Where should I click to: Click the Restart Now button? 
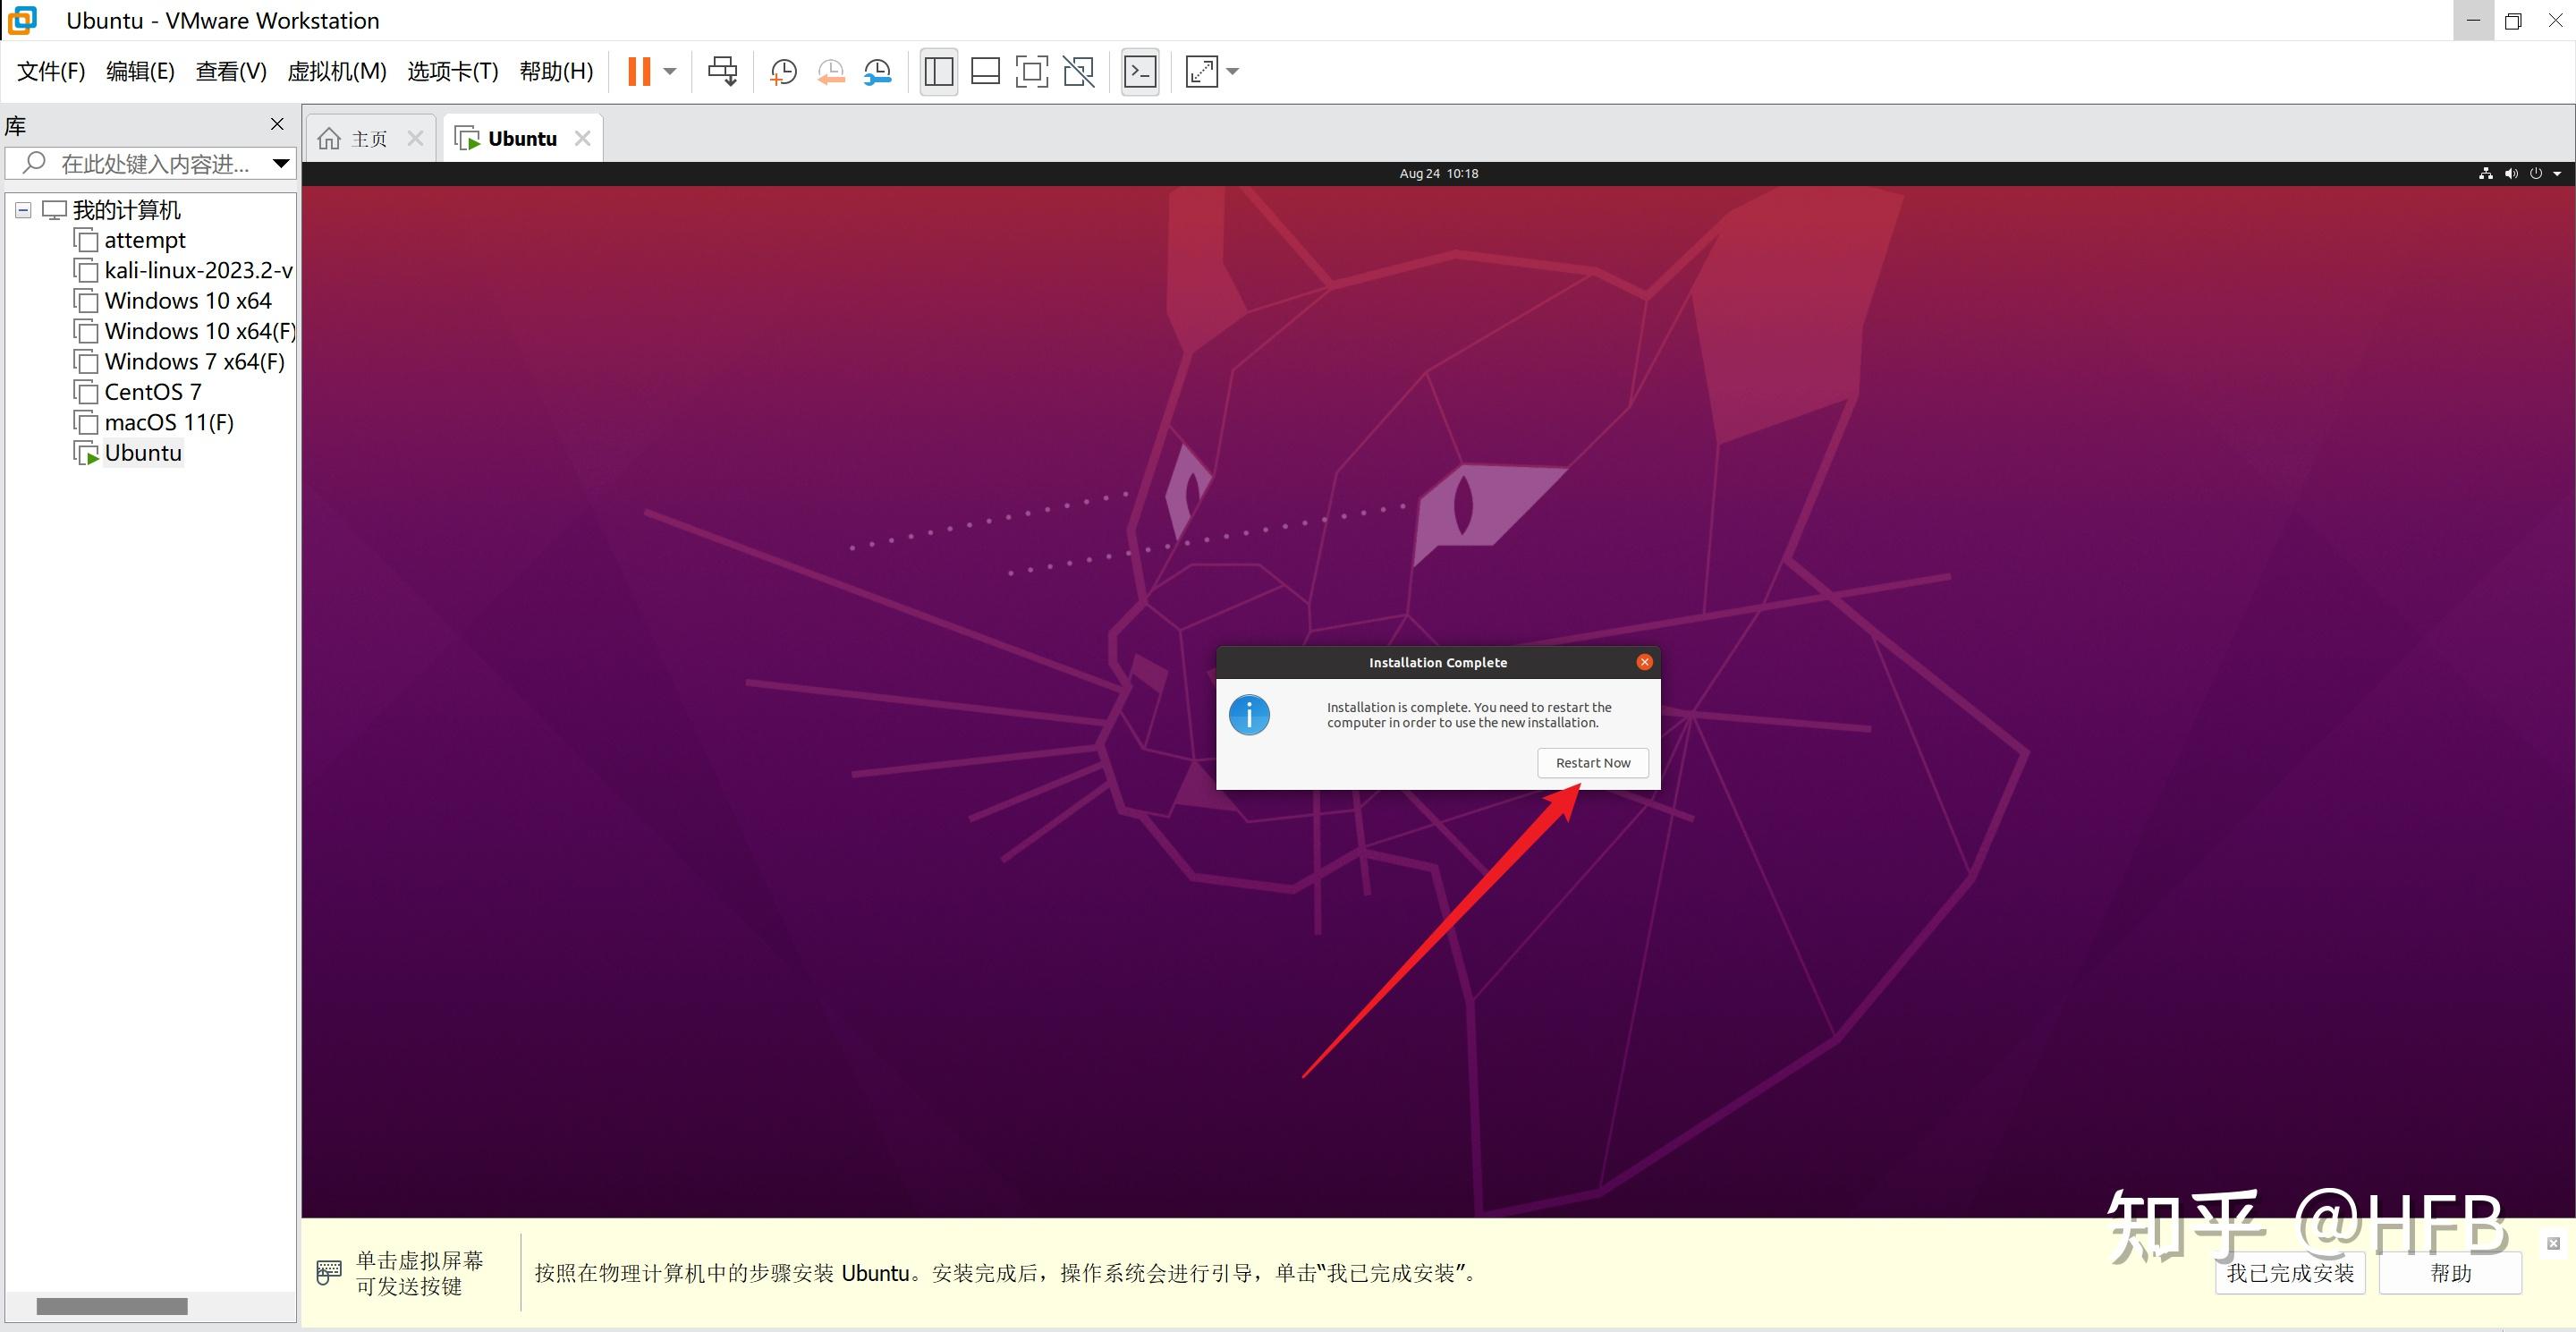(x=1592, y=762)
